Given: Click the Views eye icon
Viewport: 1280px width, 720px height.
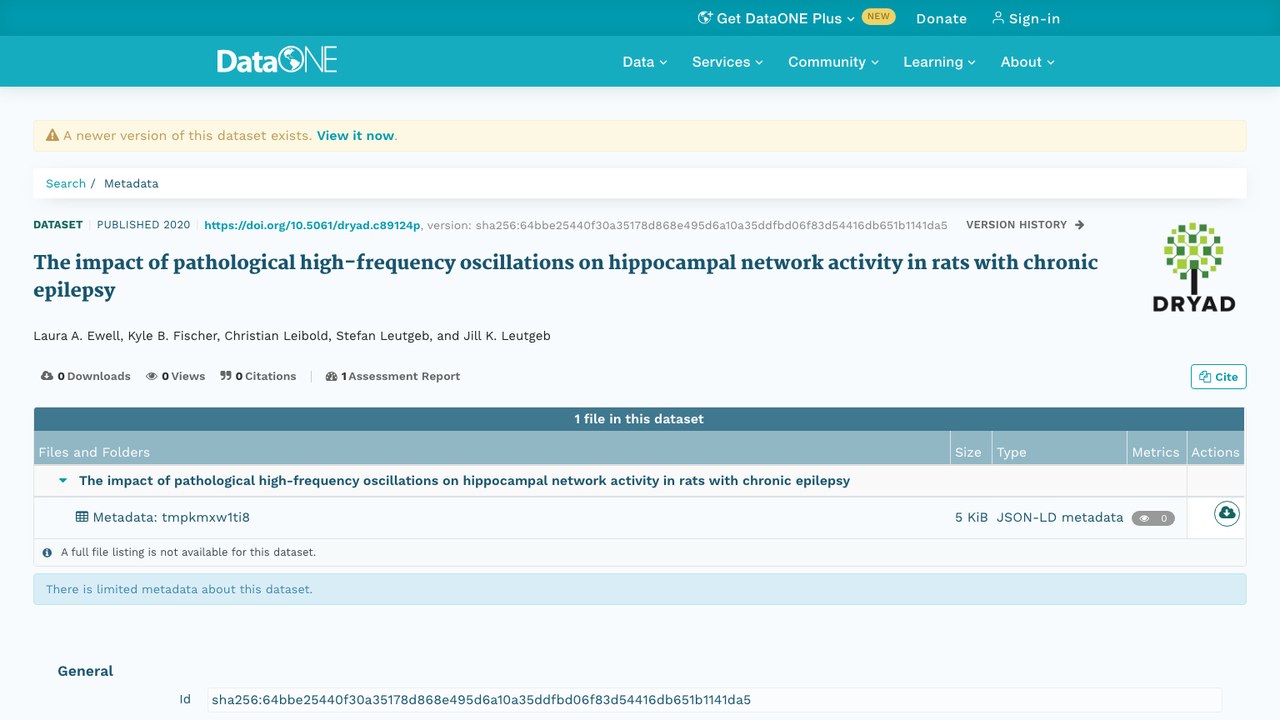Looking at the screenshot, I should (152, 377).
